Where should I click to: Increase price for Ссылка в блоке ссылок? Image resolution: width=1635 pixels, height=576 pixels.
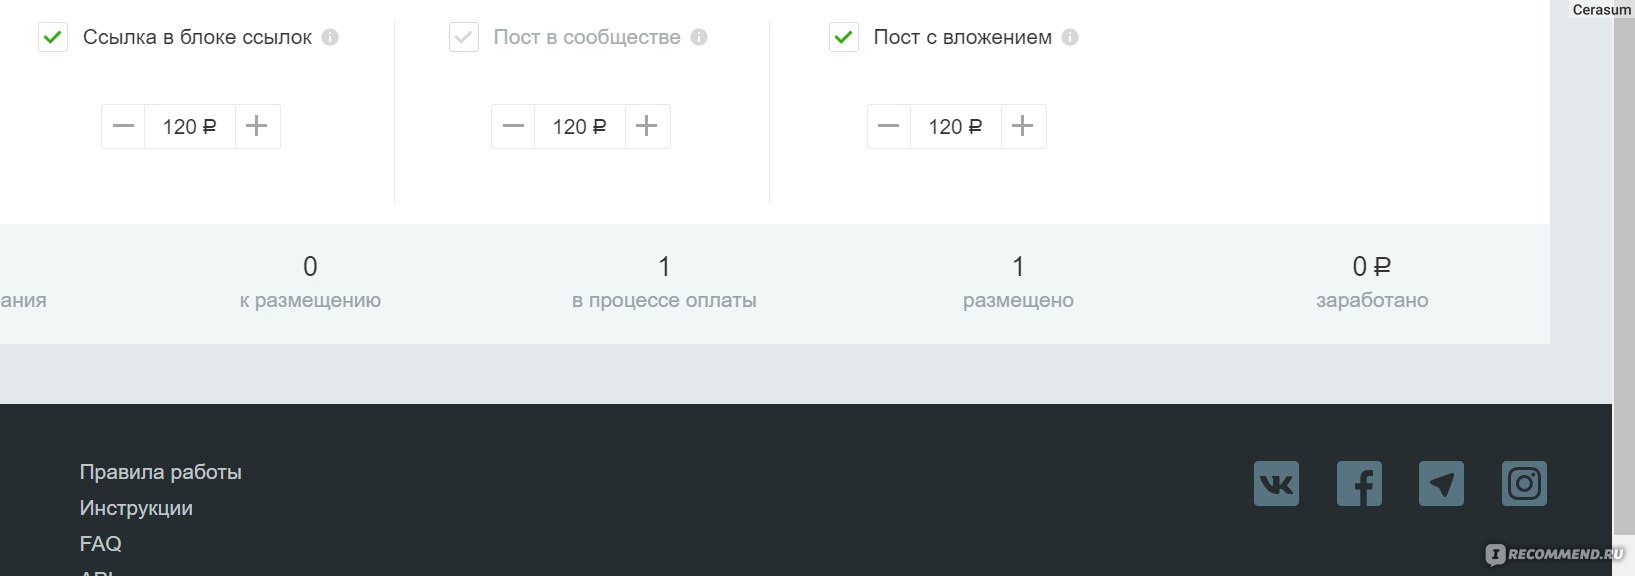[257, 126]
